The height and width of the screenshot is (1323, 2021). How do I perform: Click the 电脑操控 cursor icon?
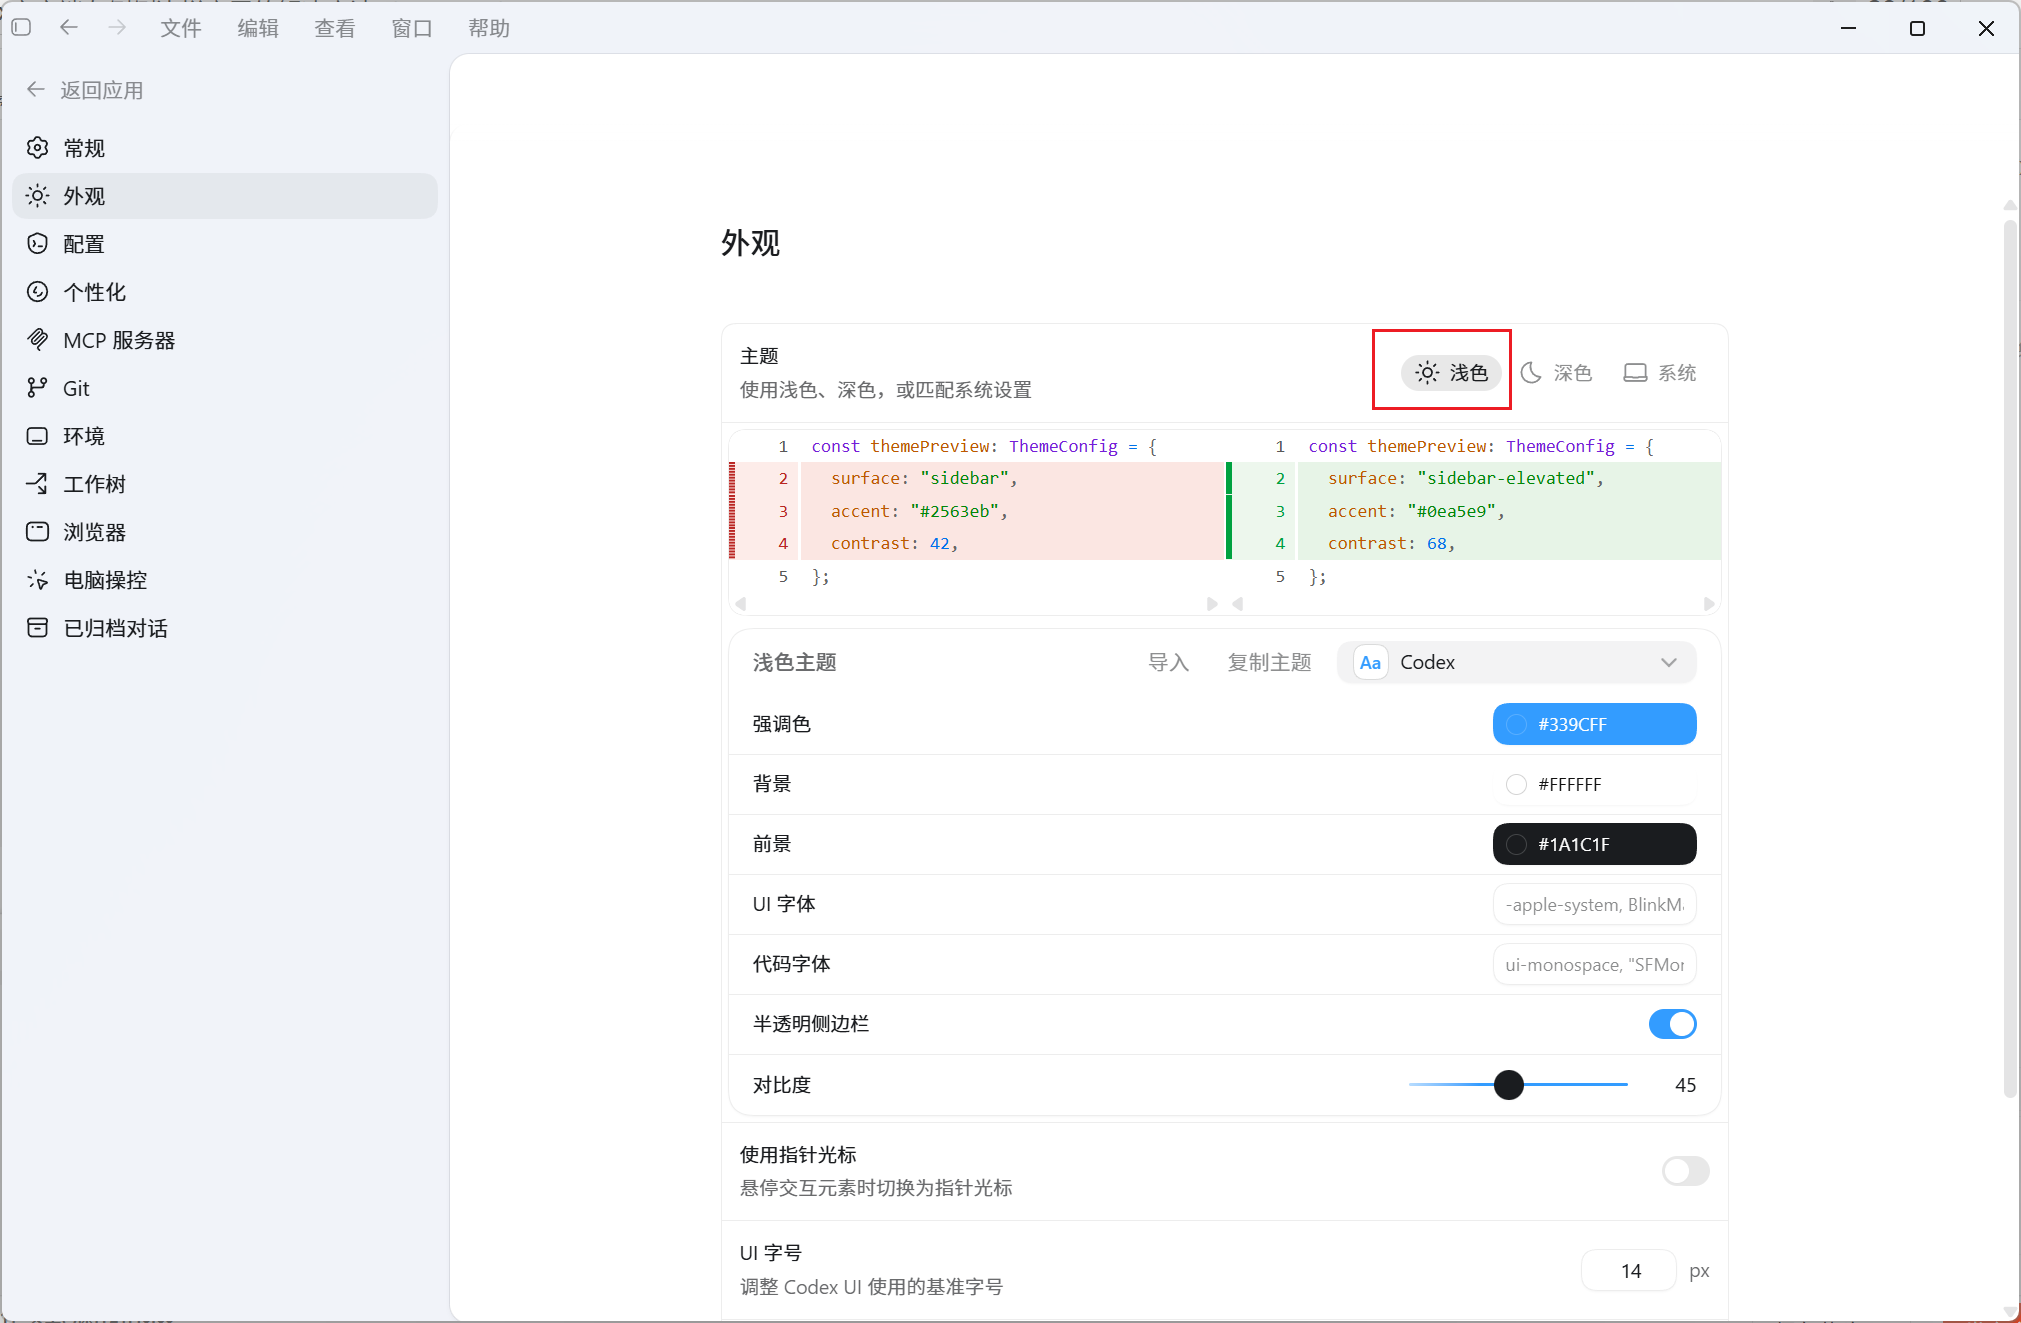click(38, 580)
